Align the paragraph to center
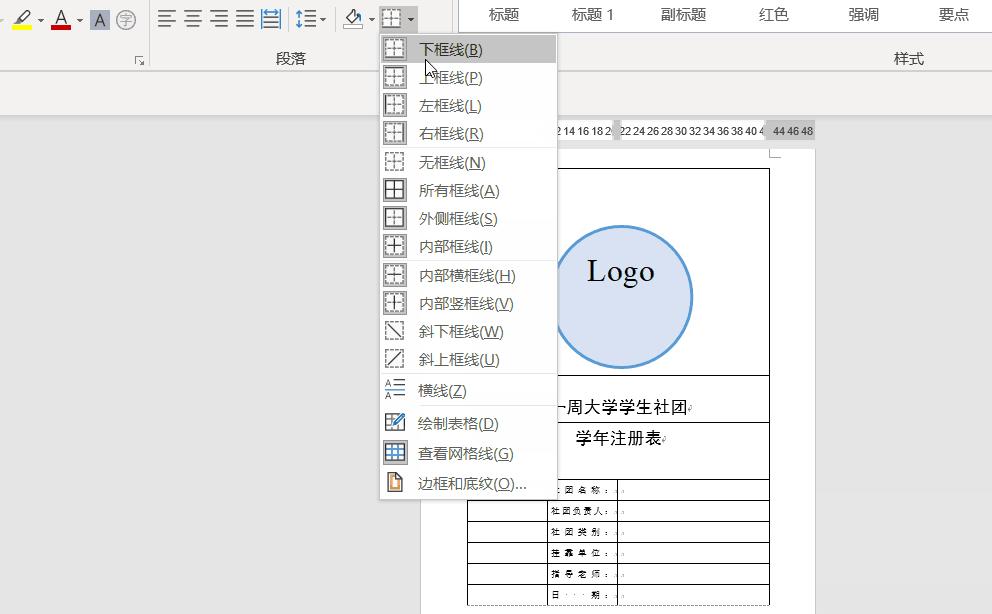This screenshot has width=992, height=614. (192, 18)
